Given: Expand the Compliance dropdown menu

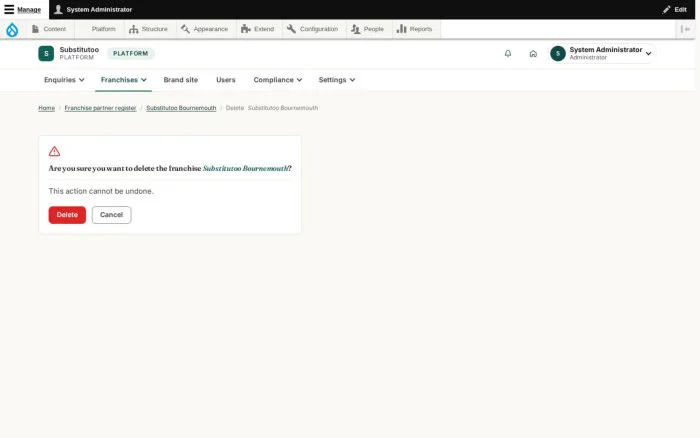Looking at the screenshot, I should point(278,80).
